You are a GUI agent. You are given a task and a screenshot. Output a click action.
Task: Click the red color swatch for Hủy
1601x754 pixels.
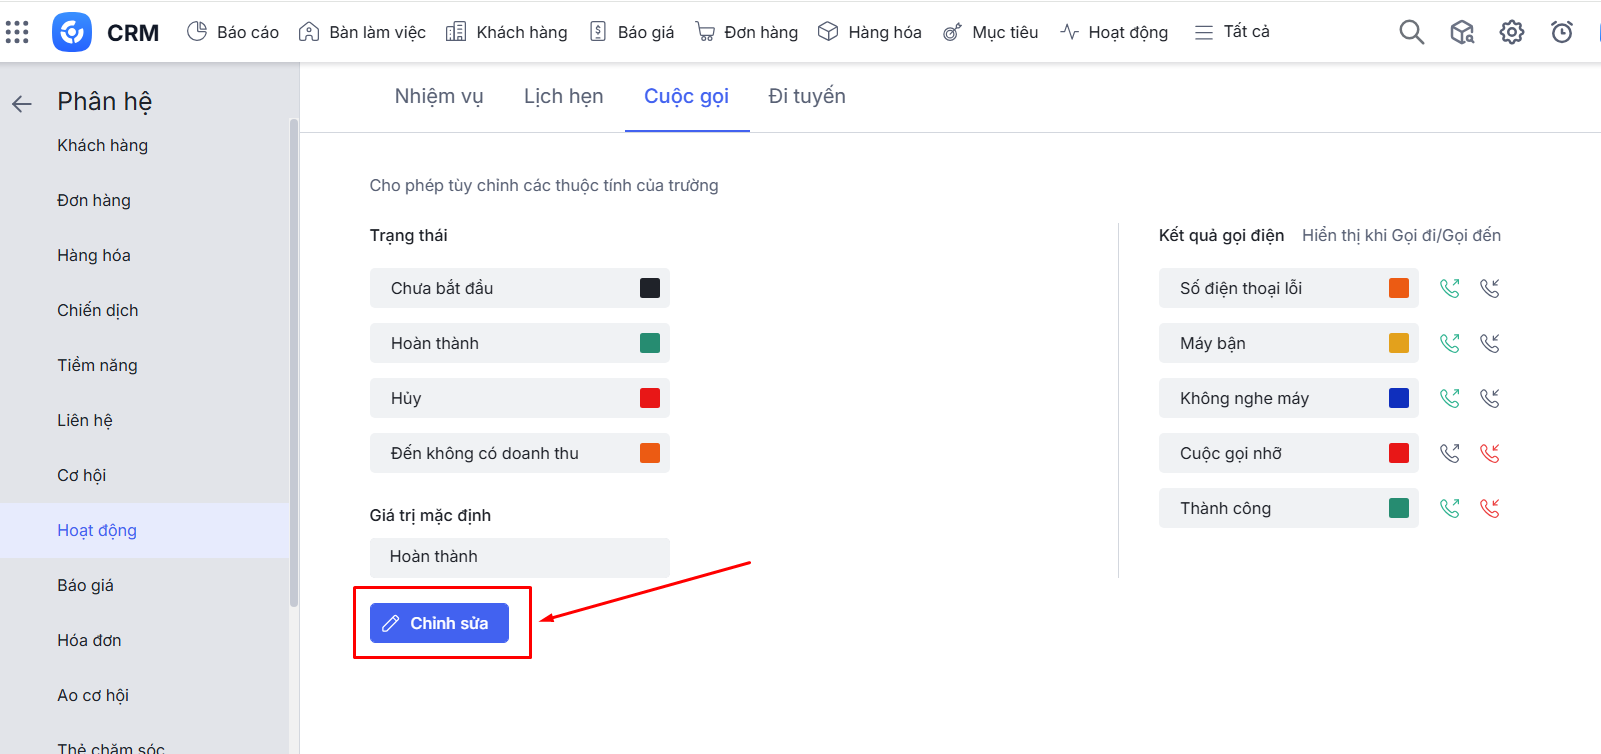650,398
